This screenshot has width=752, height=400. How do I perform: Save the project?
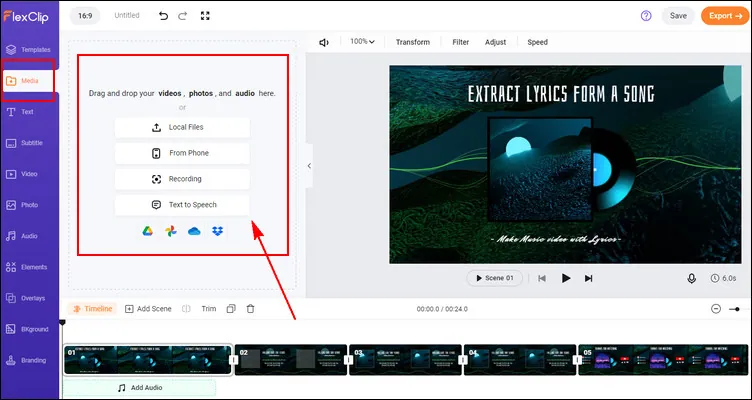click(678, 16)
